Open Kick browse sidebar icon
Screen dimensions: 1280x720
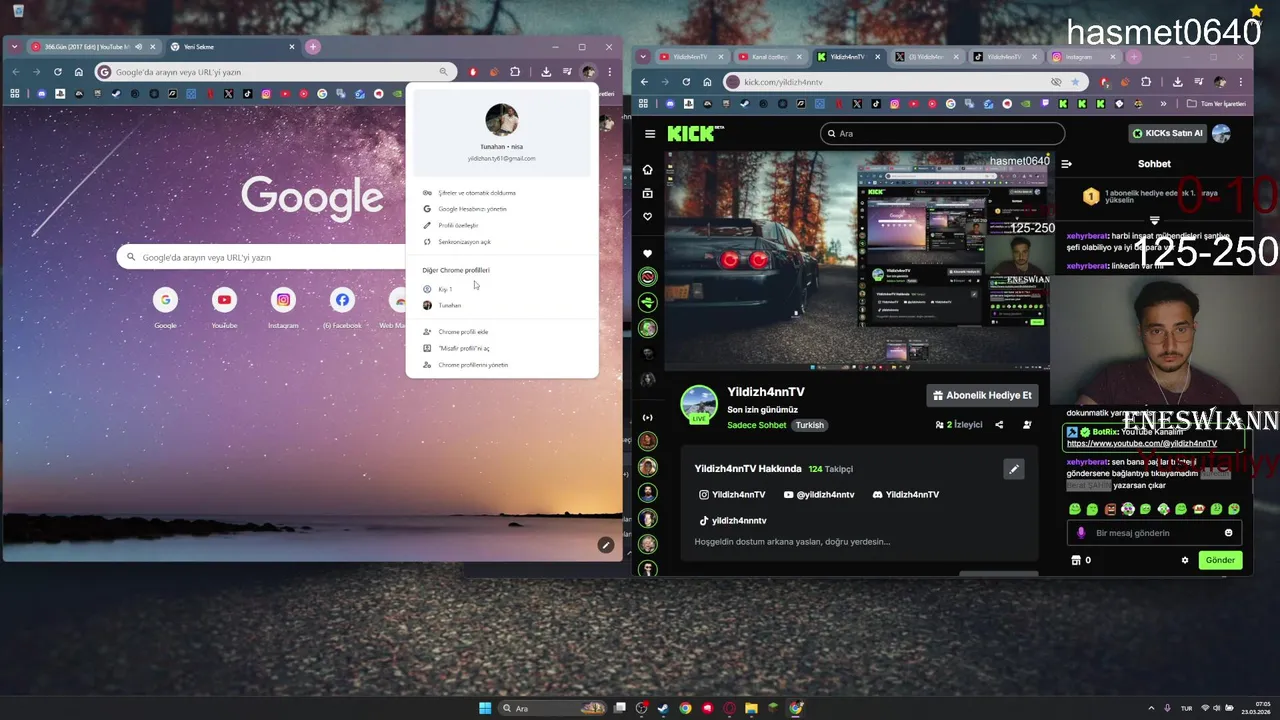pos(647,193)
